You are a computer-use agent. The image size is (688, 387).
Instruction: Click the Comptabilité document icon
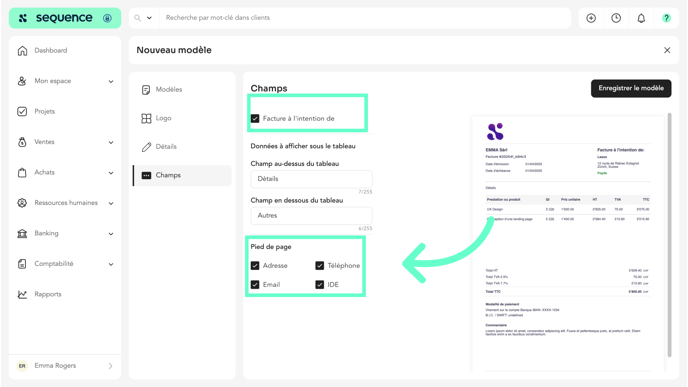[22, 264]
